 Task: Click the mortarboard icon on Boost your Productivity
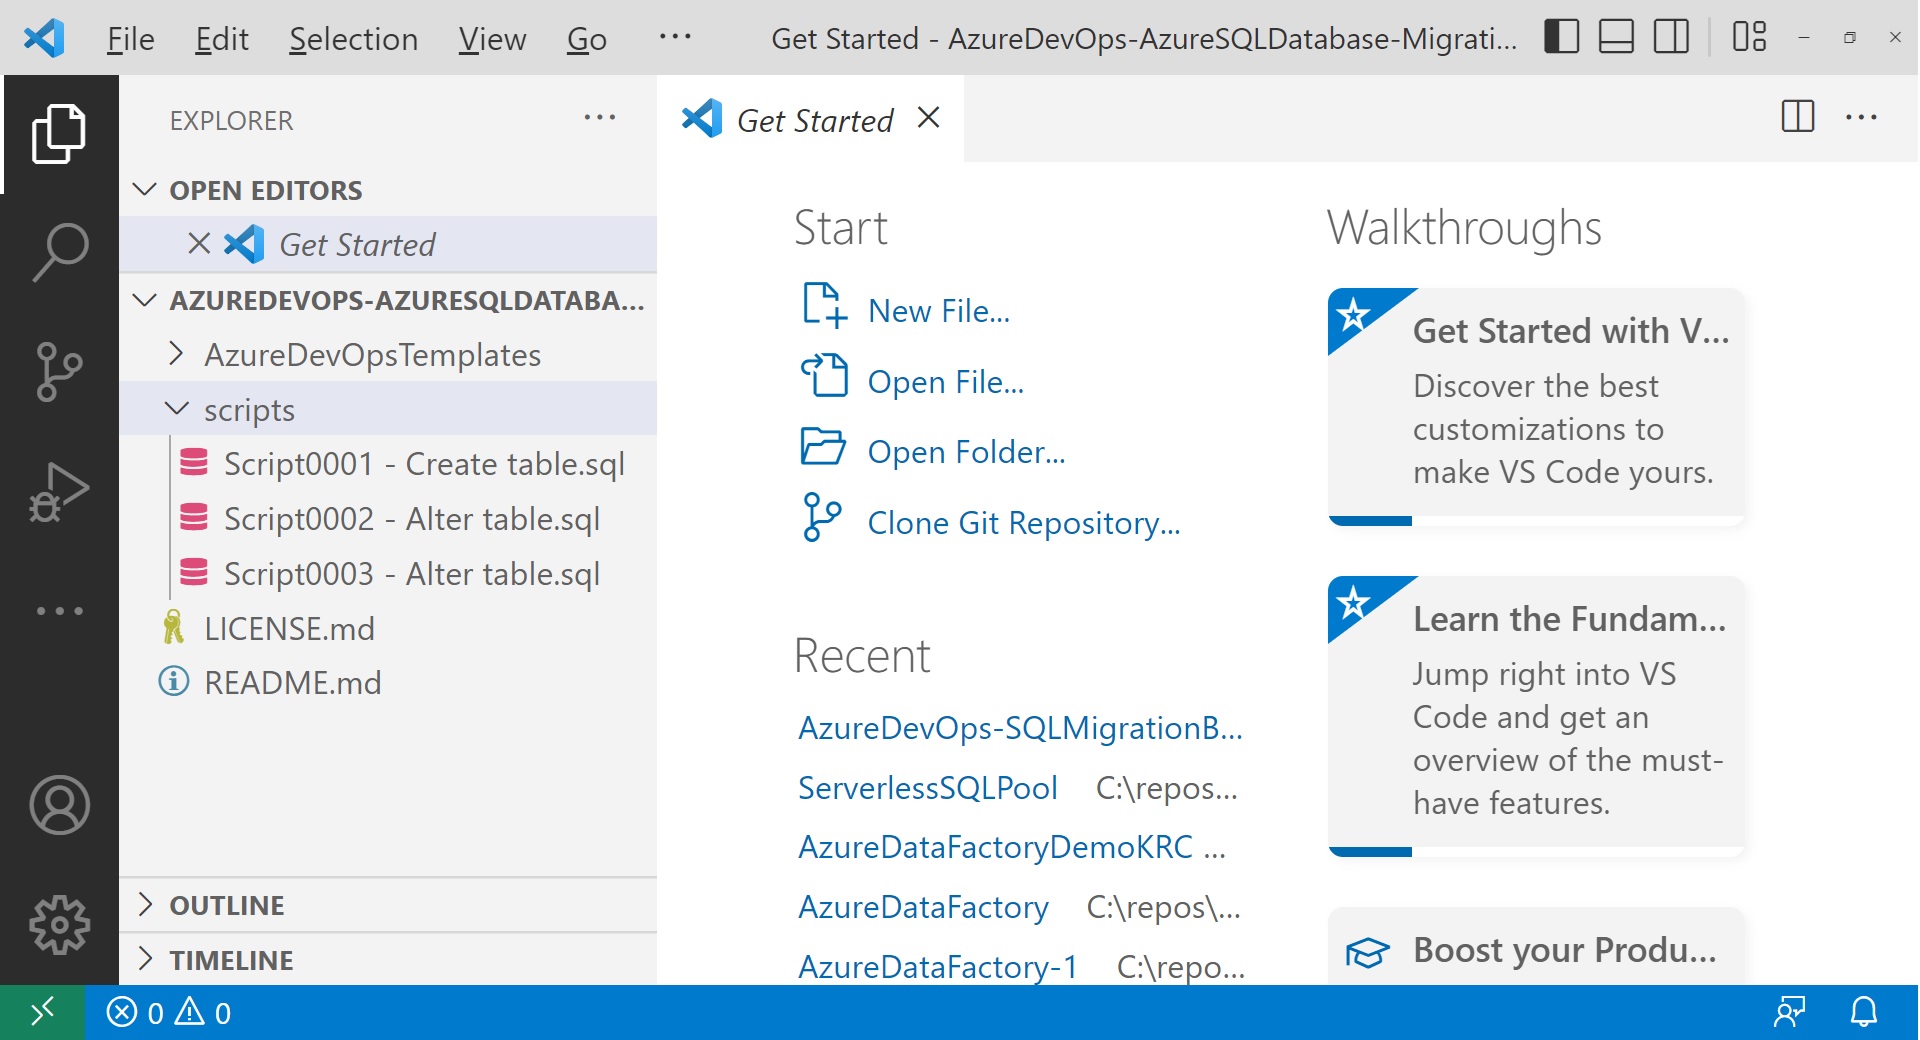tap(1367, 952)
